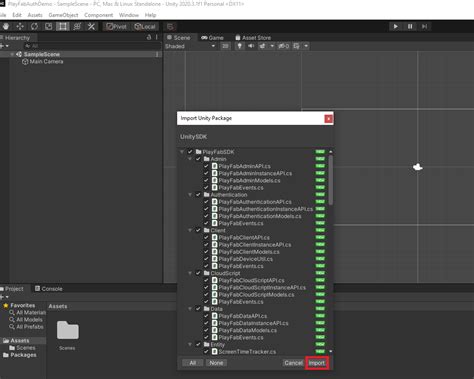Screen dimensions: 474x379
Task: Open the Assets menu
Action: tap(35, 15)
